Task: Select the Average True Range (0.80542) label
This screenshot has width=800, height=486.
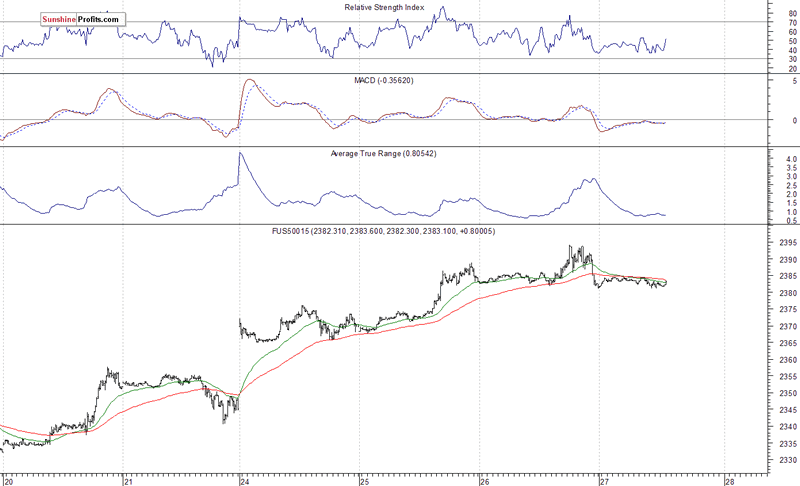Action: coord(382,154)
